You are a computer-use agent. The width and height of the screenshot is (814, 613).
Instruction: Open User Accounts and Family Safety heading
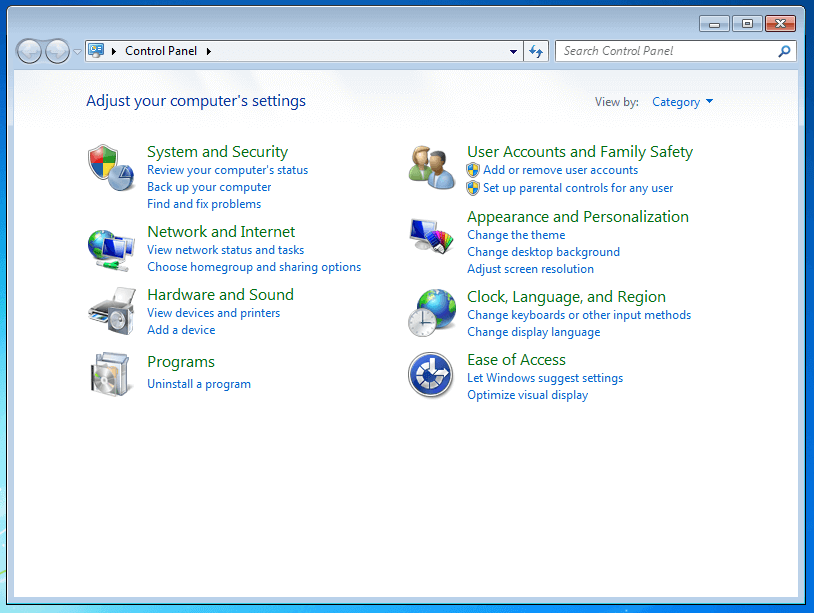coord(580,152)
